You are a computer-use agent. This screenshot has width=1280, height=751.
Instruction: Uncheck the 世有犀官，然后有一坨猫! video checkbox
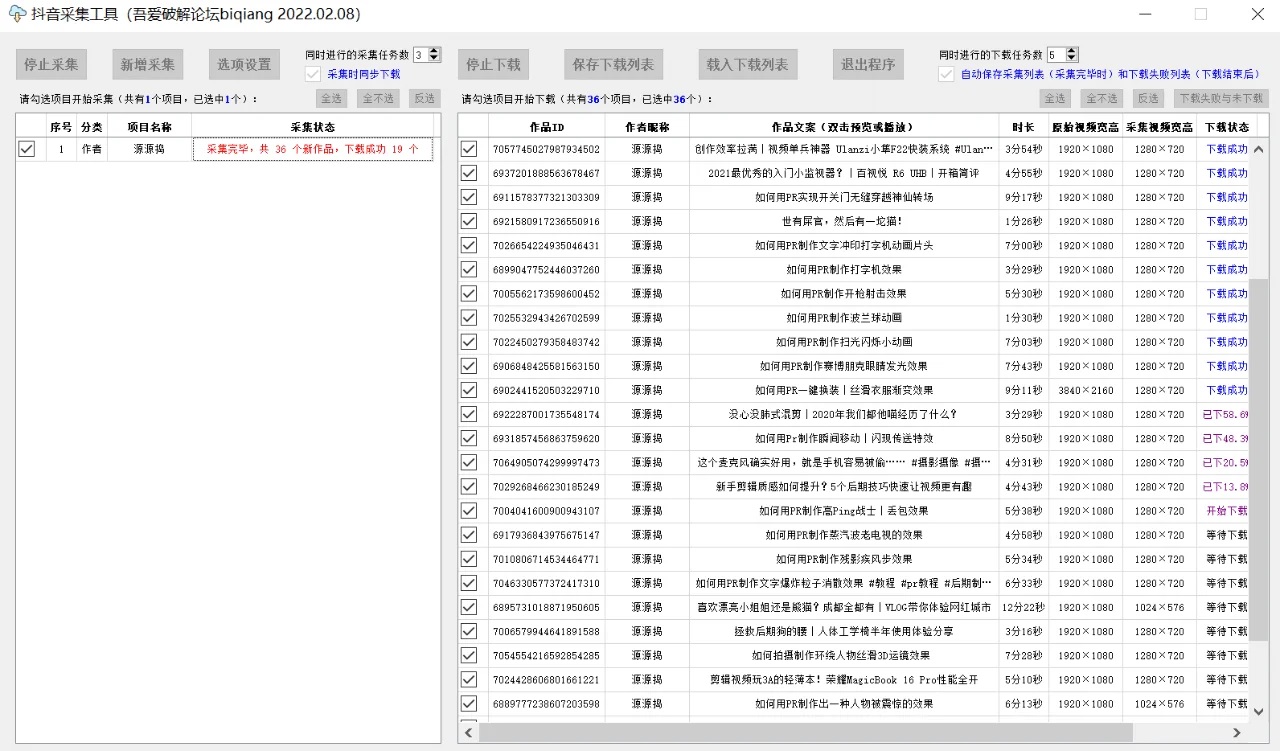tap(469, 221)
